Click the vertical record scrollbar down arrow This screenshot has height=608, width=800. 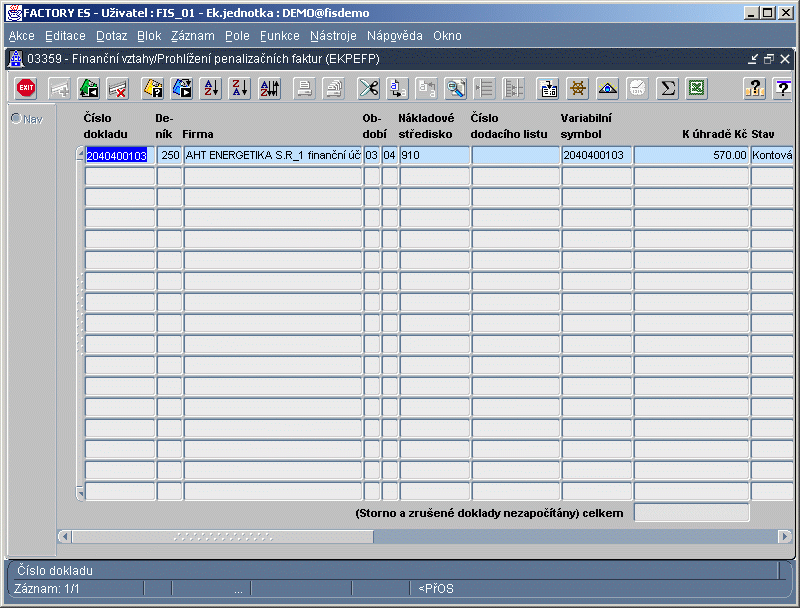click(x=80, y=493)
